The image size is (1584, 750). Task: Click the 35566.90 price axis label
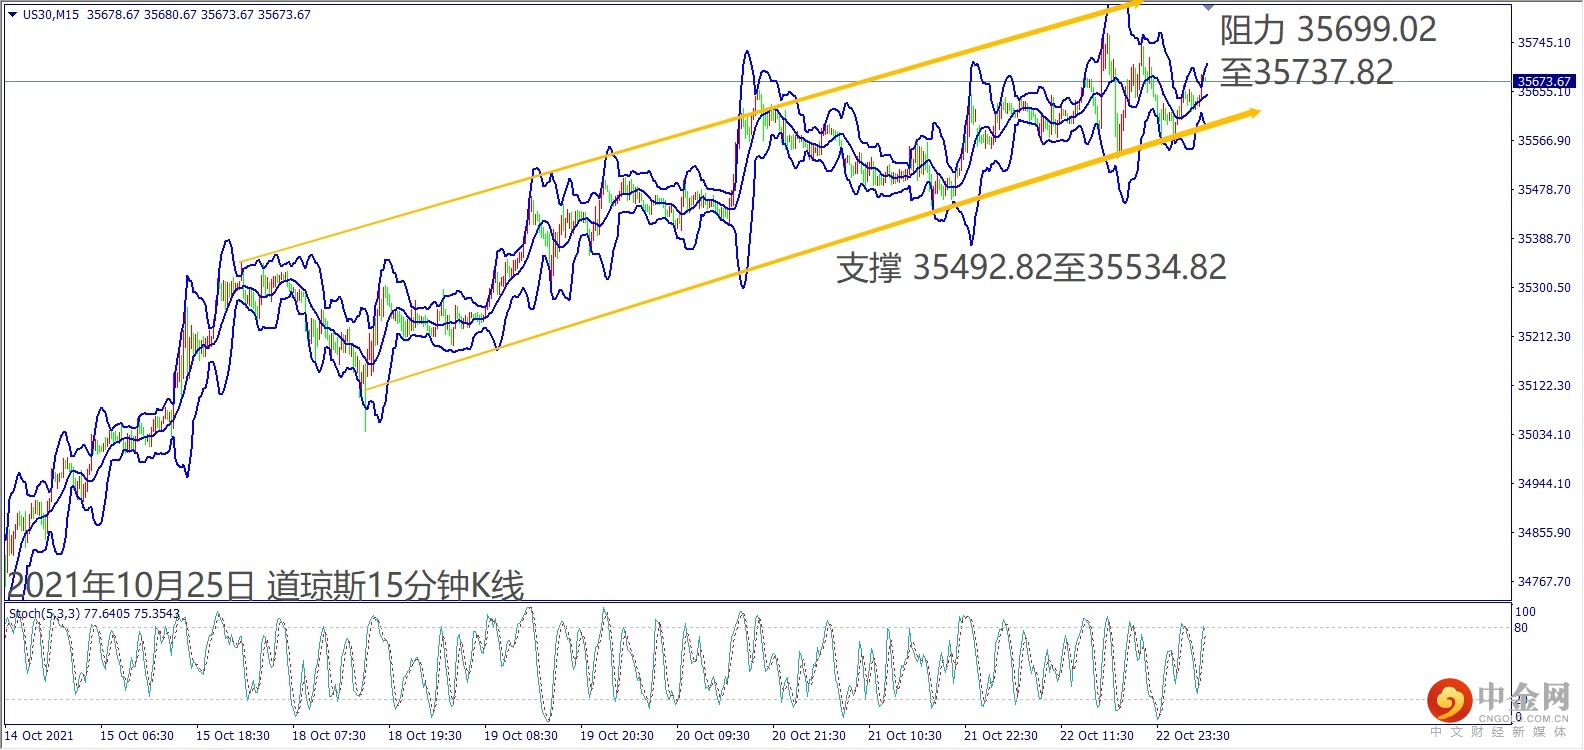1544,141
